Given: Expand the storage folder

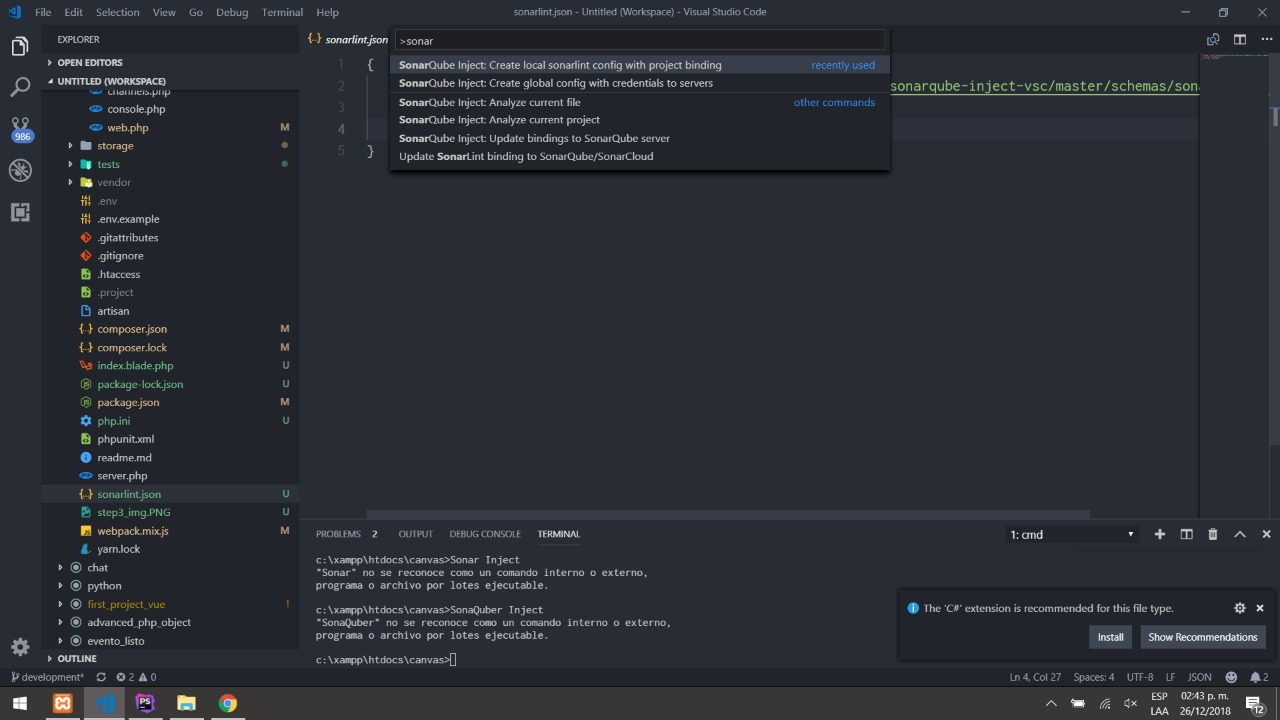Looking at the screenshot, I should pos(115,146).
